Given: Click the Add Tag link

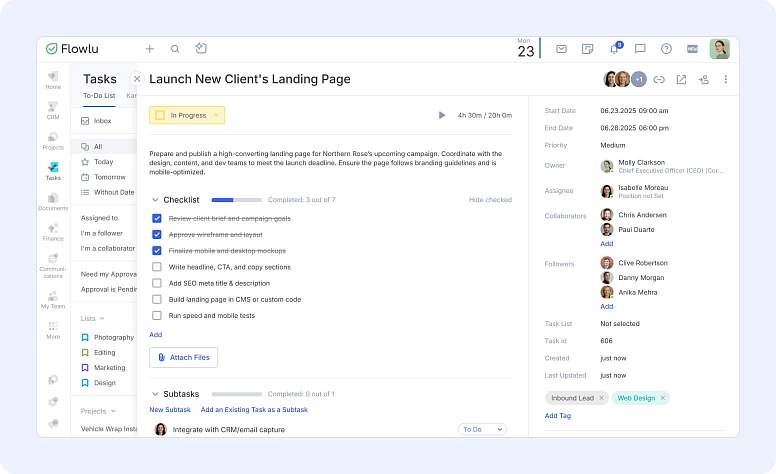Looking at the screenshot, I should [558, 415].
